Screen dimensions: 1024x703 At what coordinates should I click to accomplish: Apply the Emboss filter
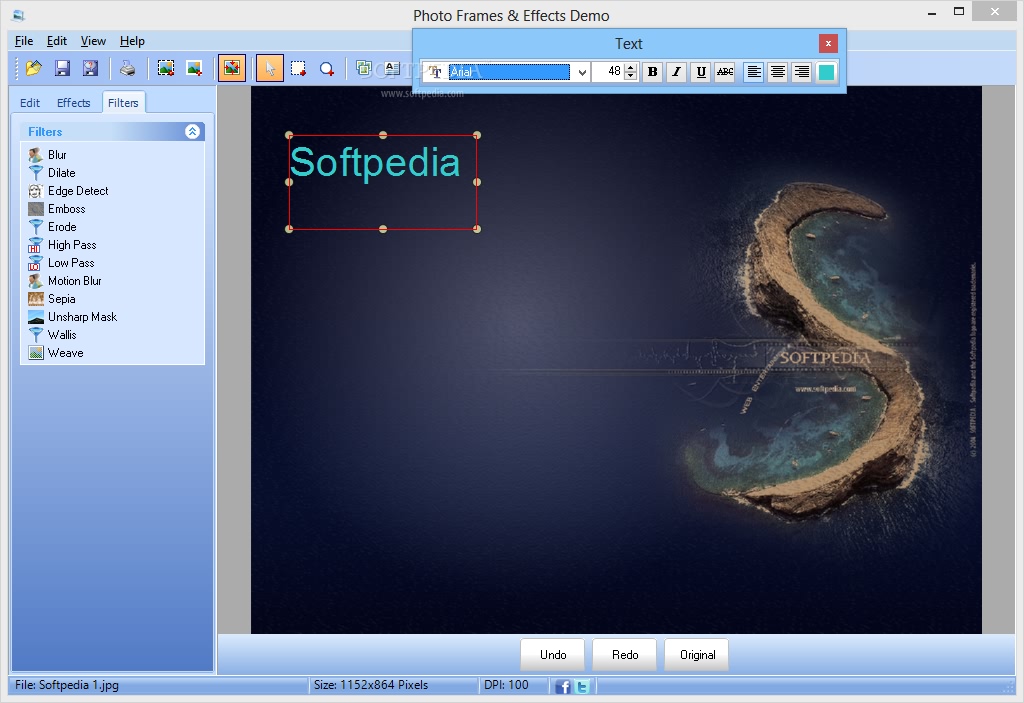coord(57,208)
